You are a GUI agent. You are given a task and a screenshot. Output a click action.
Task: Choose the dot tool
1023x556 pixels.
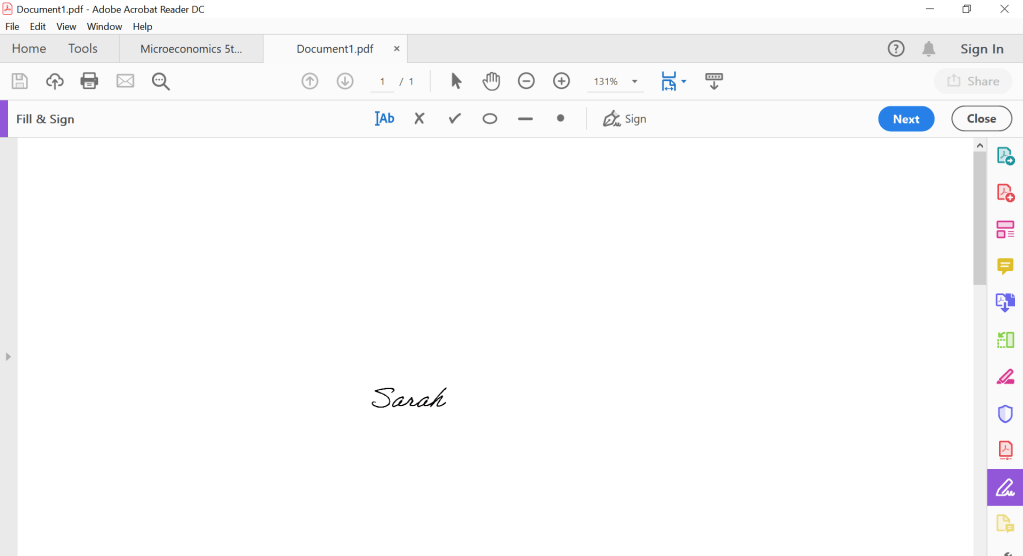(x=560, y=118)
